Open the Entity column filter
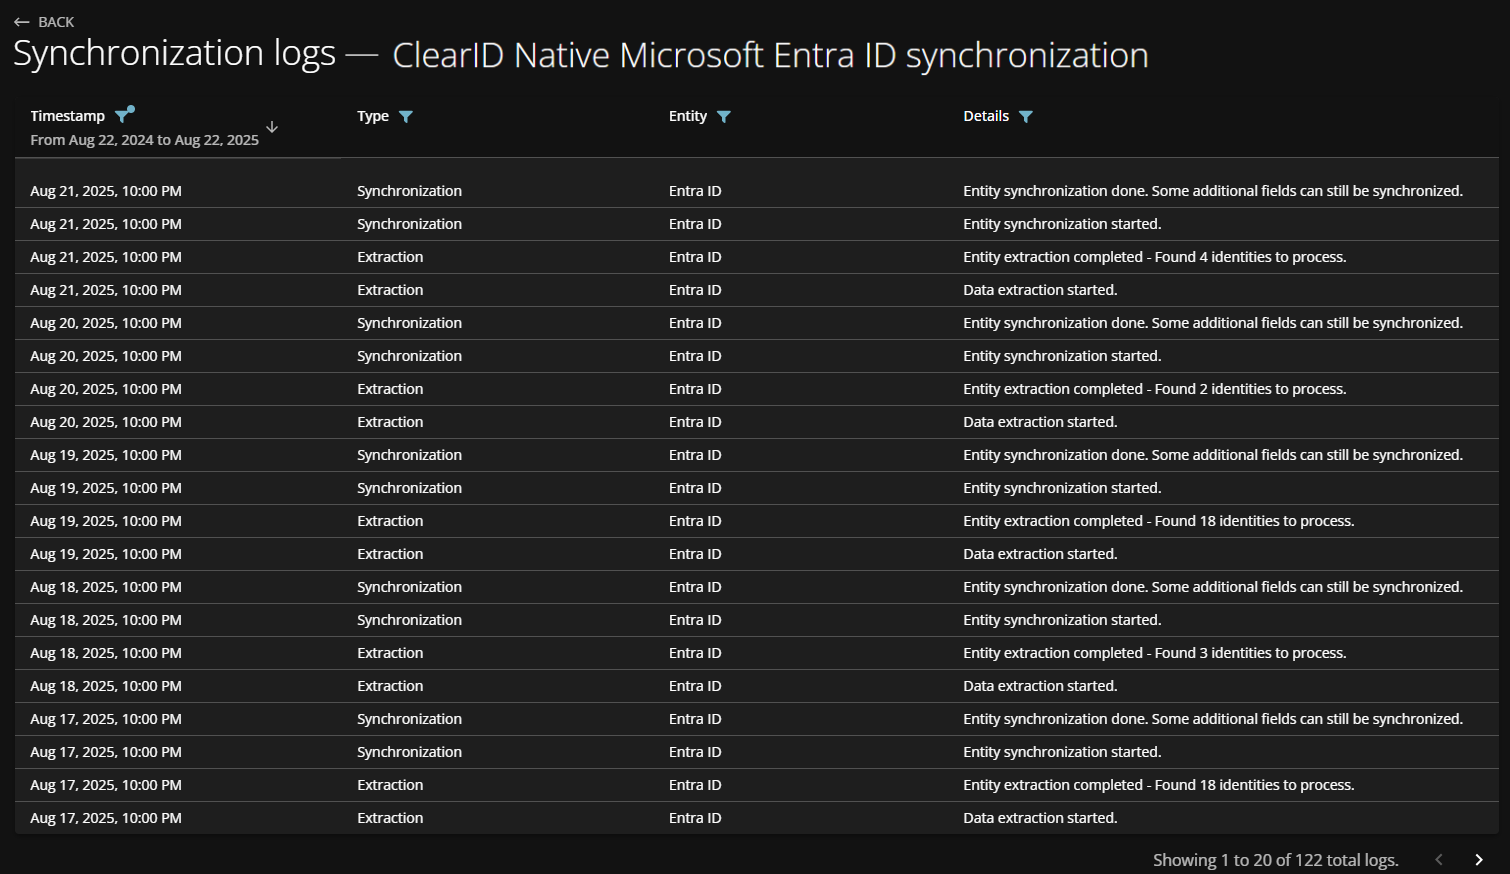The width and height of the screenshot is (1510, 874). (724, 117)
